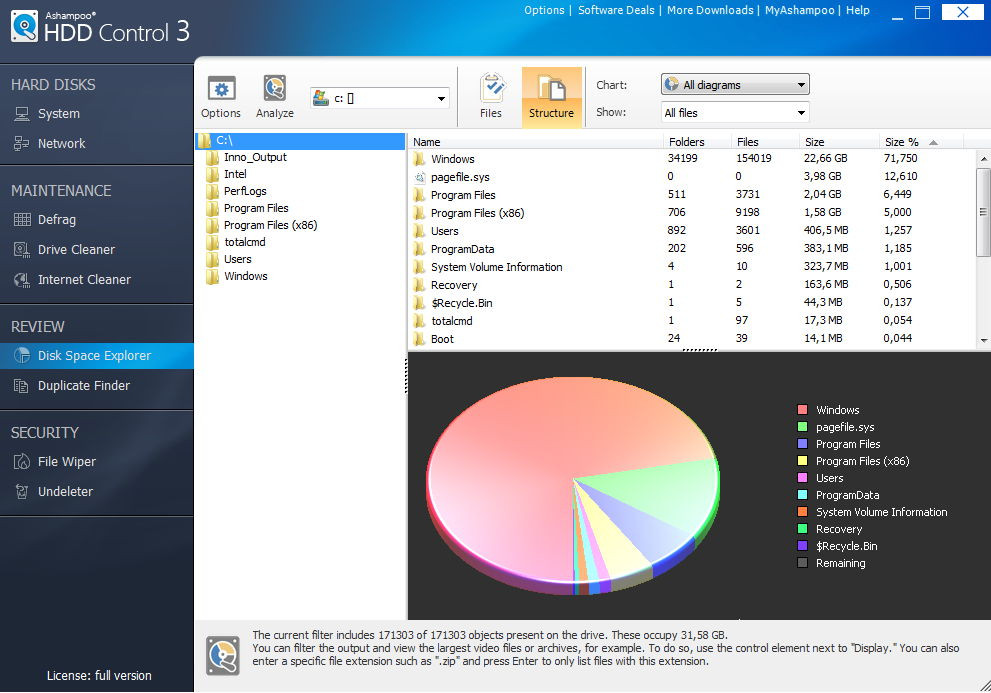
Task: Click the pagefile.sys file icon
Action: pyautogui.click(x=419, y=177)
